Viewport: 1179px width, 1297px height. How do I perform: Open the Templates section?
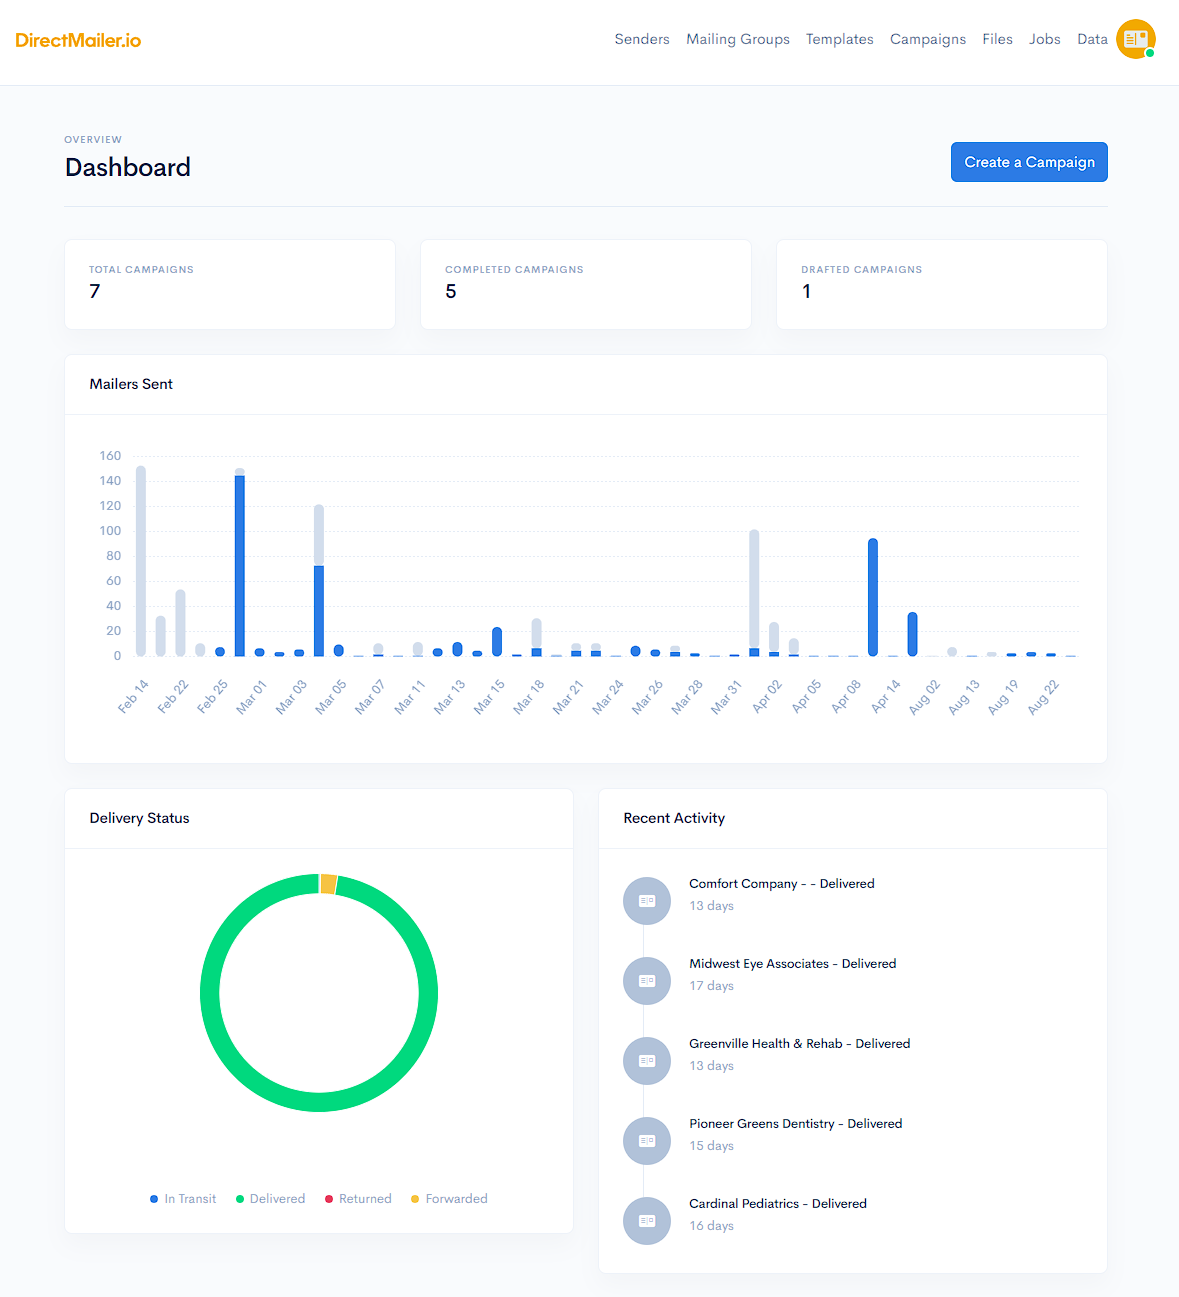click(x=839, y=39)
